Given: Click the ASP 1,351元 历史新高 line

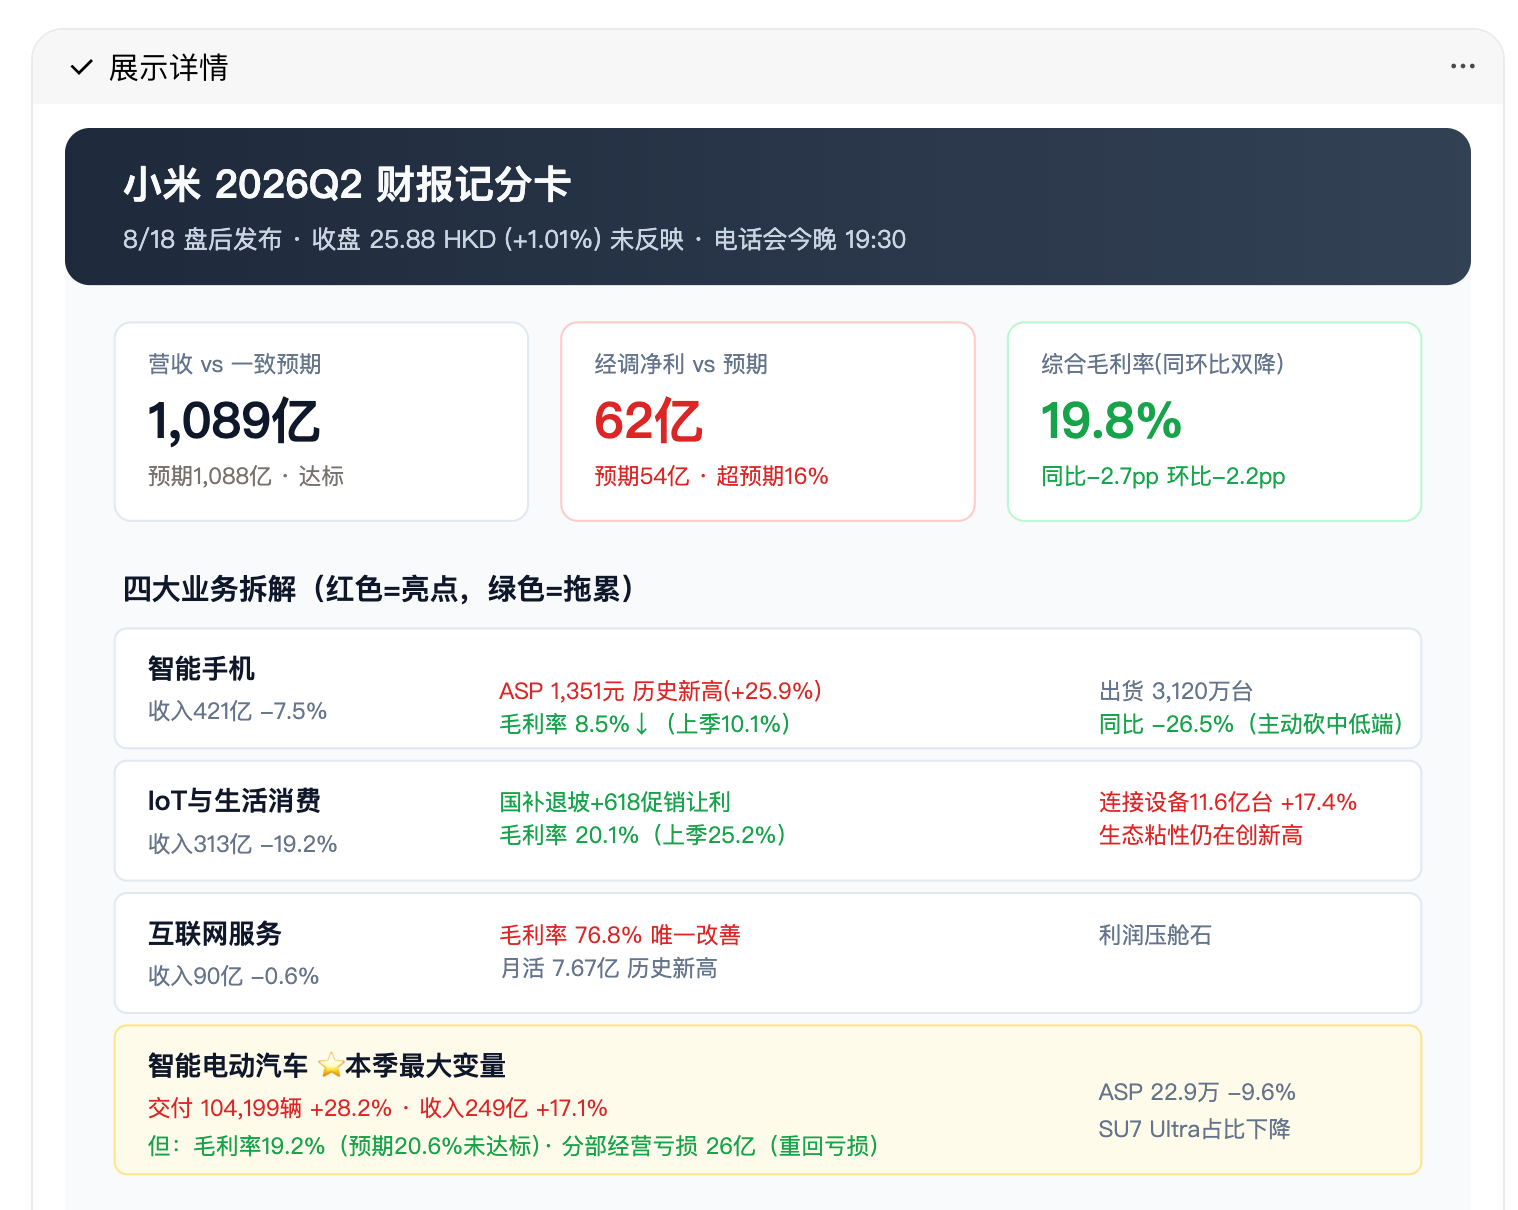Looking at the screenshot, I should (660, 691).
